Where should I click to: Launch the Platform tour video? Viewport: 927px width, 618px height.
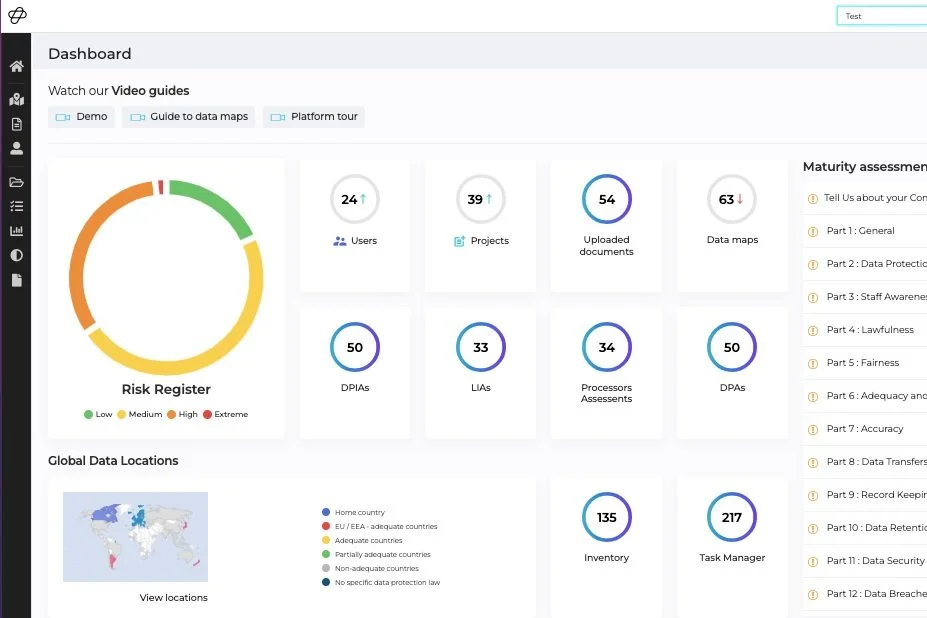[x=314, y=117]
